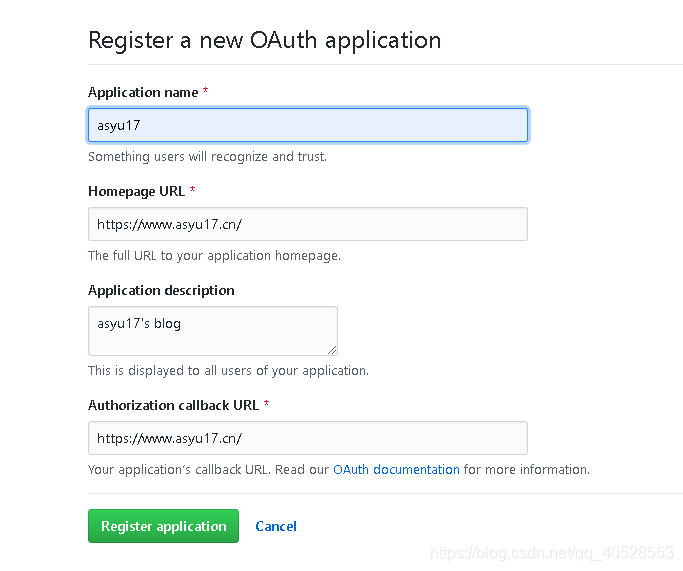Click the Authorization callback URL label
This screenshot has height=571, width=683.
point(173,405)
